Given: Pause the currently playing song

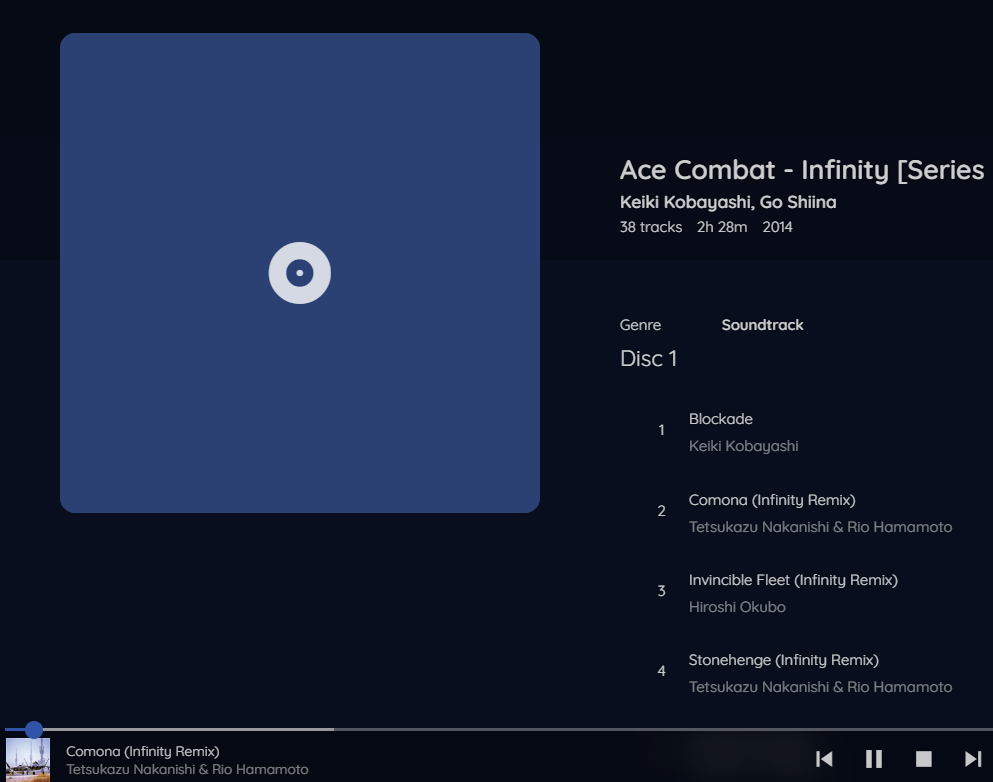Looking at the screenshot, I should [x=874, y=759].
